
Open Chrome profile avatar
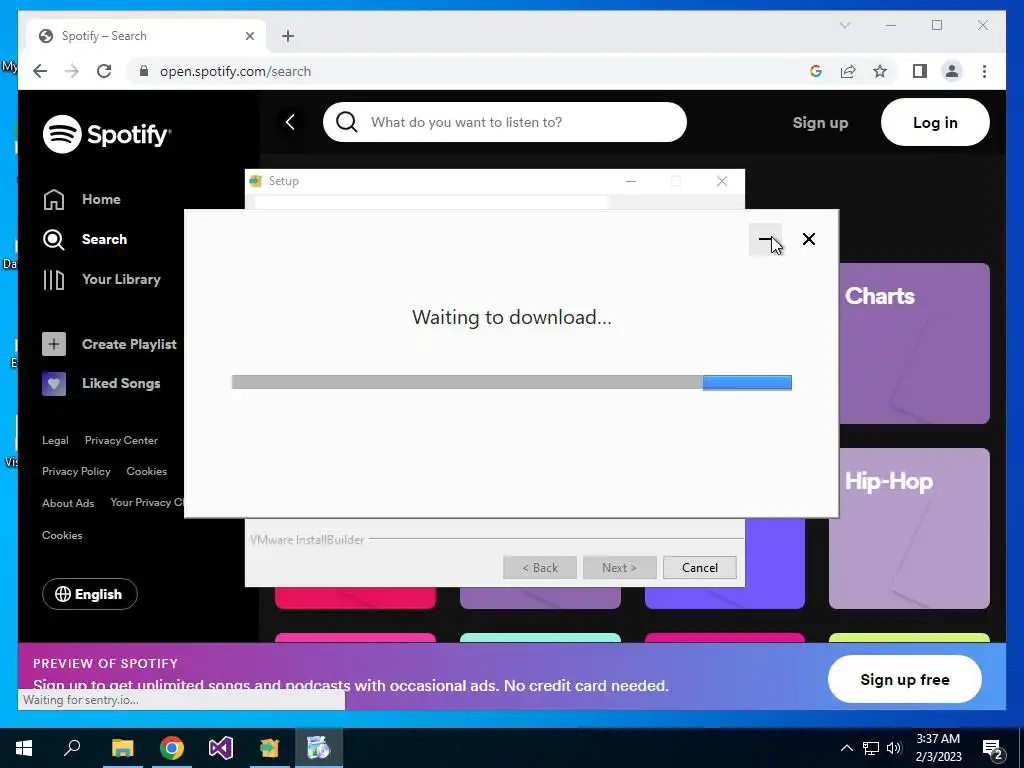(x=952, y=71)
